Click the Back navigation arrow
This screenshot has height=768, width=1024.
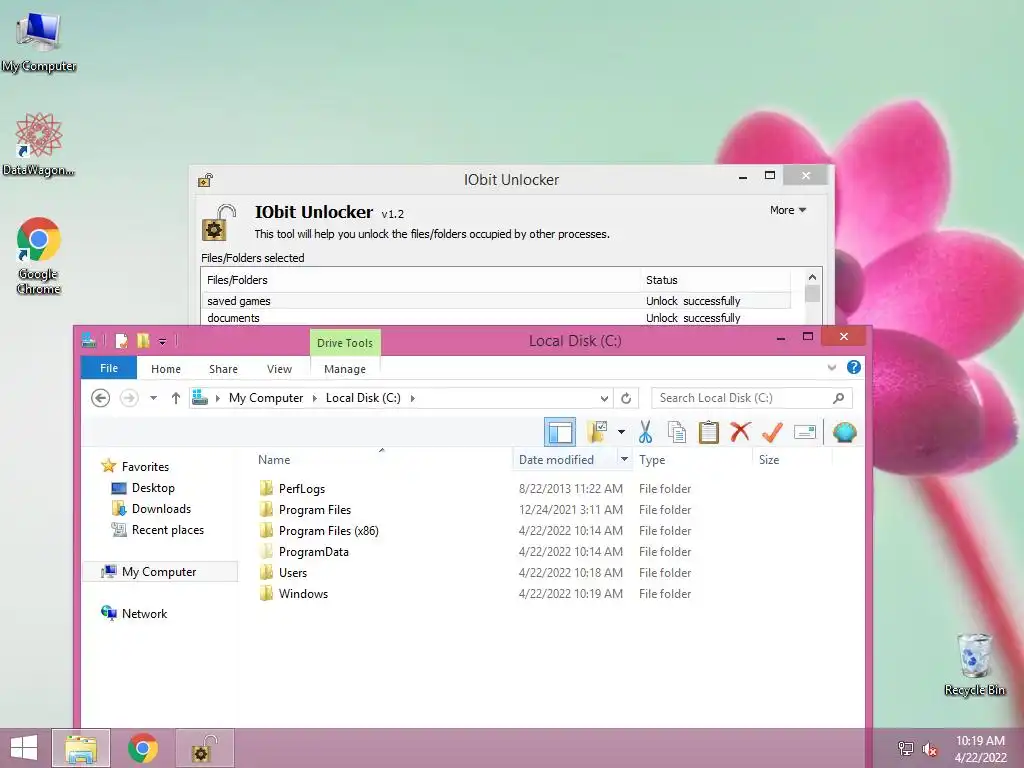point(100,398)
